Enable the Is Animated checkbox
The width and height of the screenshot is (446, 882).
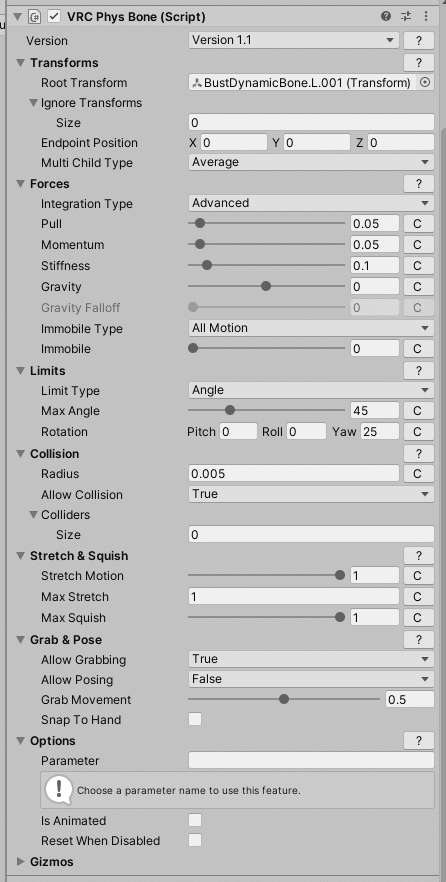click(195, 821)
